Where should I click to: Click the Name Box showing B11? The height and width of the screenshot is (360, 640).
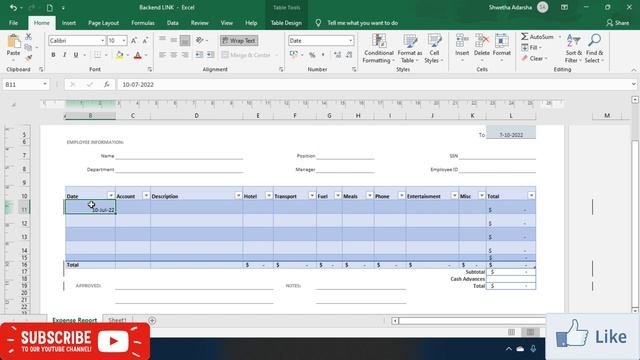[25, 84]
